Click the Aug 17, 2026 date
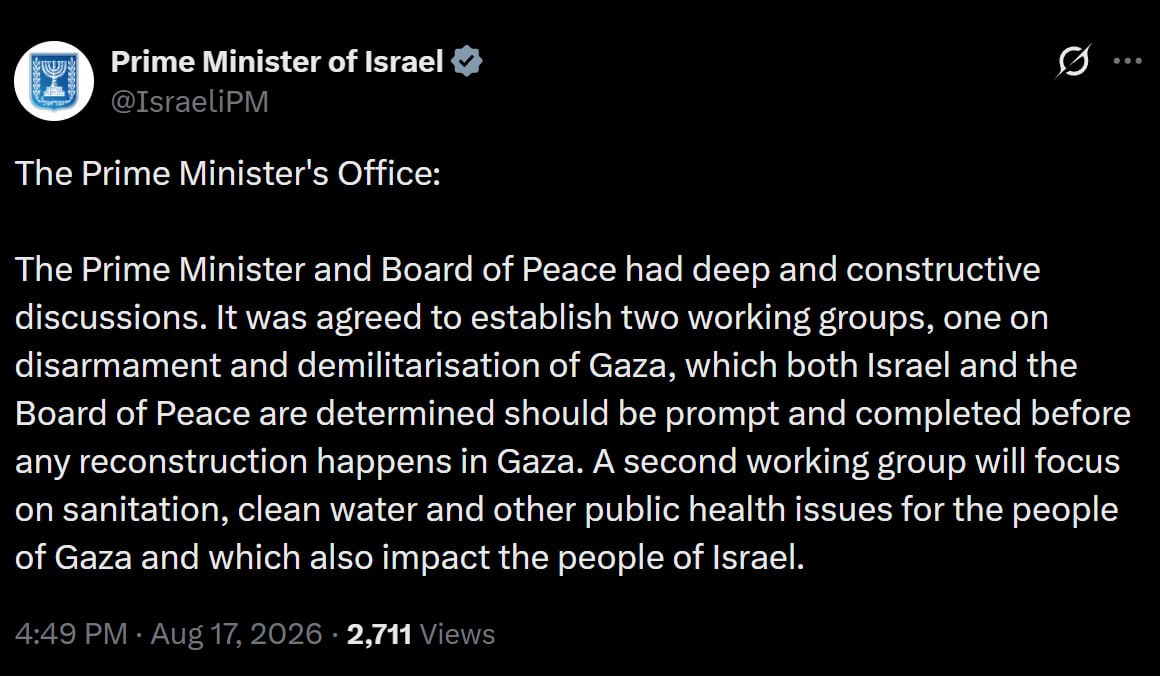The image size is (1160, 676). 237,635
